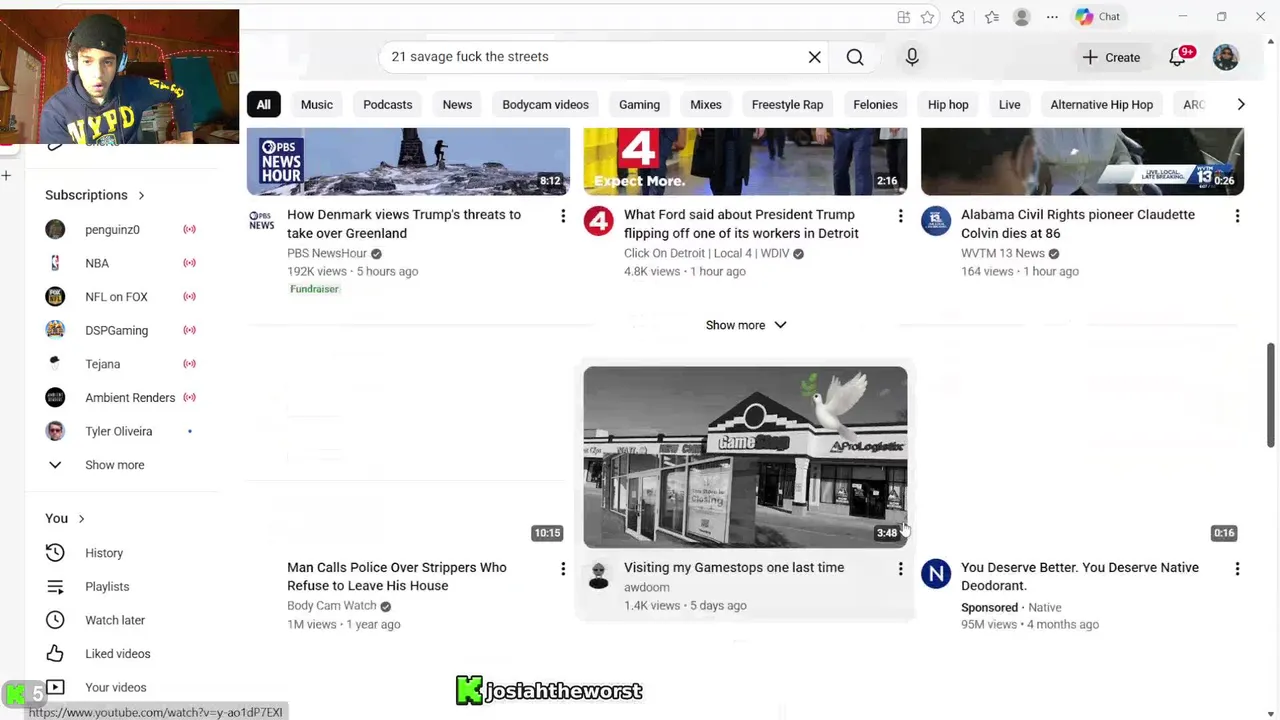The width and height of the screenshot is (1280, 720).
Task: Open browser settings and more menu
Action: pos(1052,17)
